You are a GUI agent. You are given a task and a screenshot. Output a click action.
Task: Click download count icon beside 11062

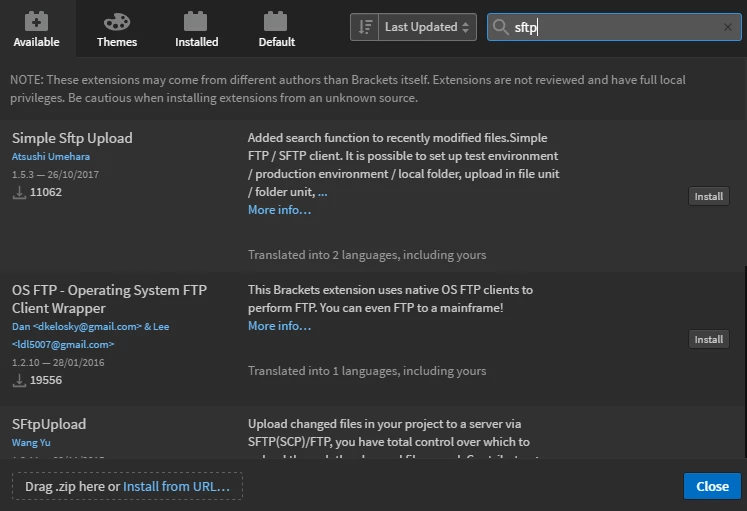(19, 192)
